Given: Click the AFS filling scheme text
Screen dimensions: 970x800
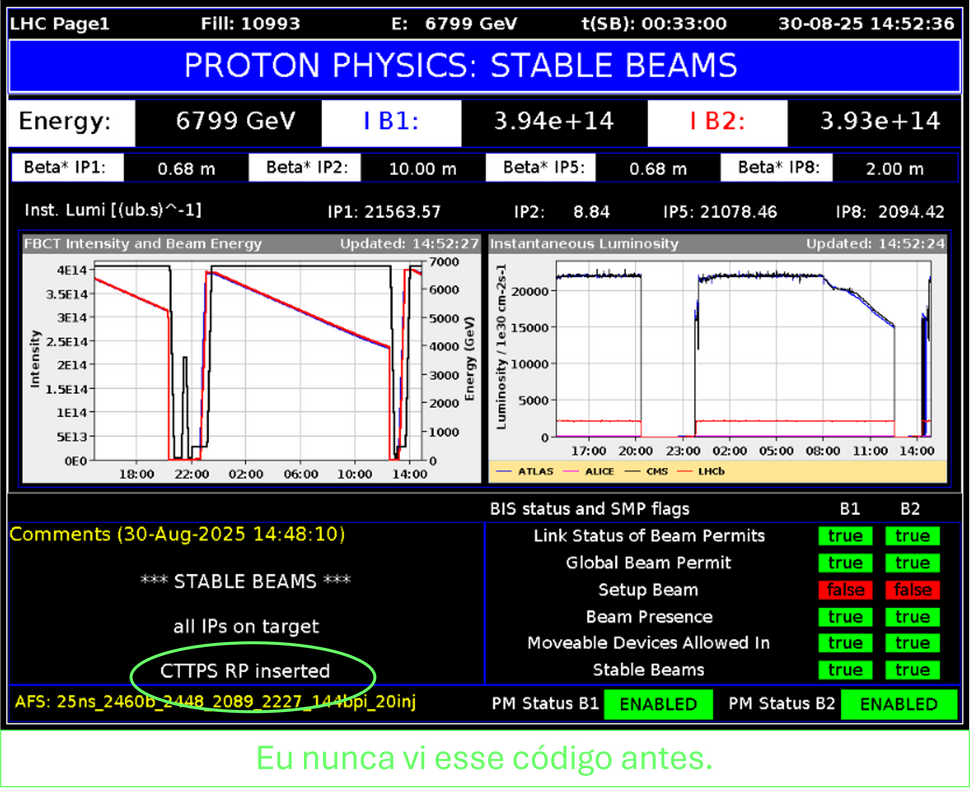Looking at the screenshot, I should [215, 702].
